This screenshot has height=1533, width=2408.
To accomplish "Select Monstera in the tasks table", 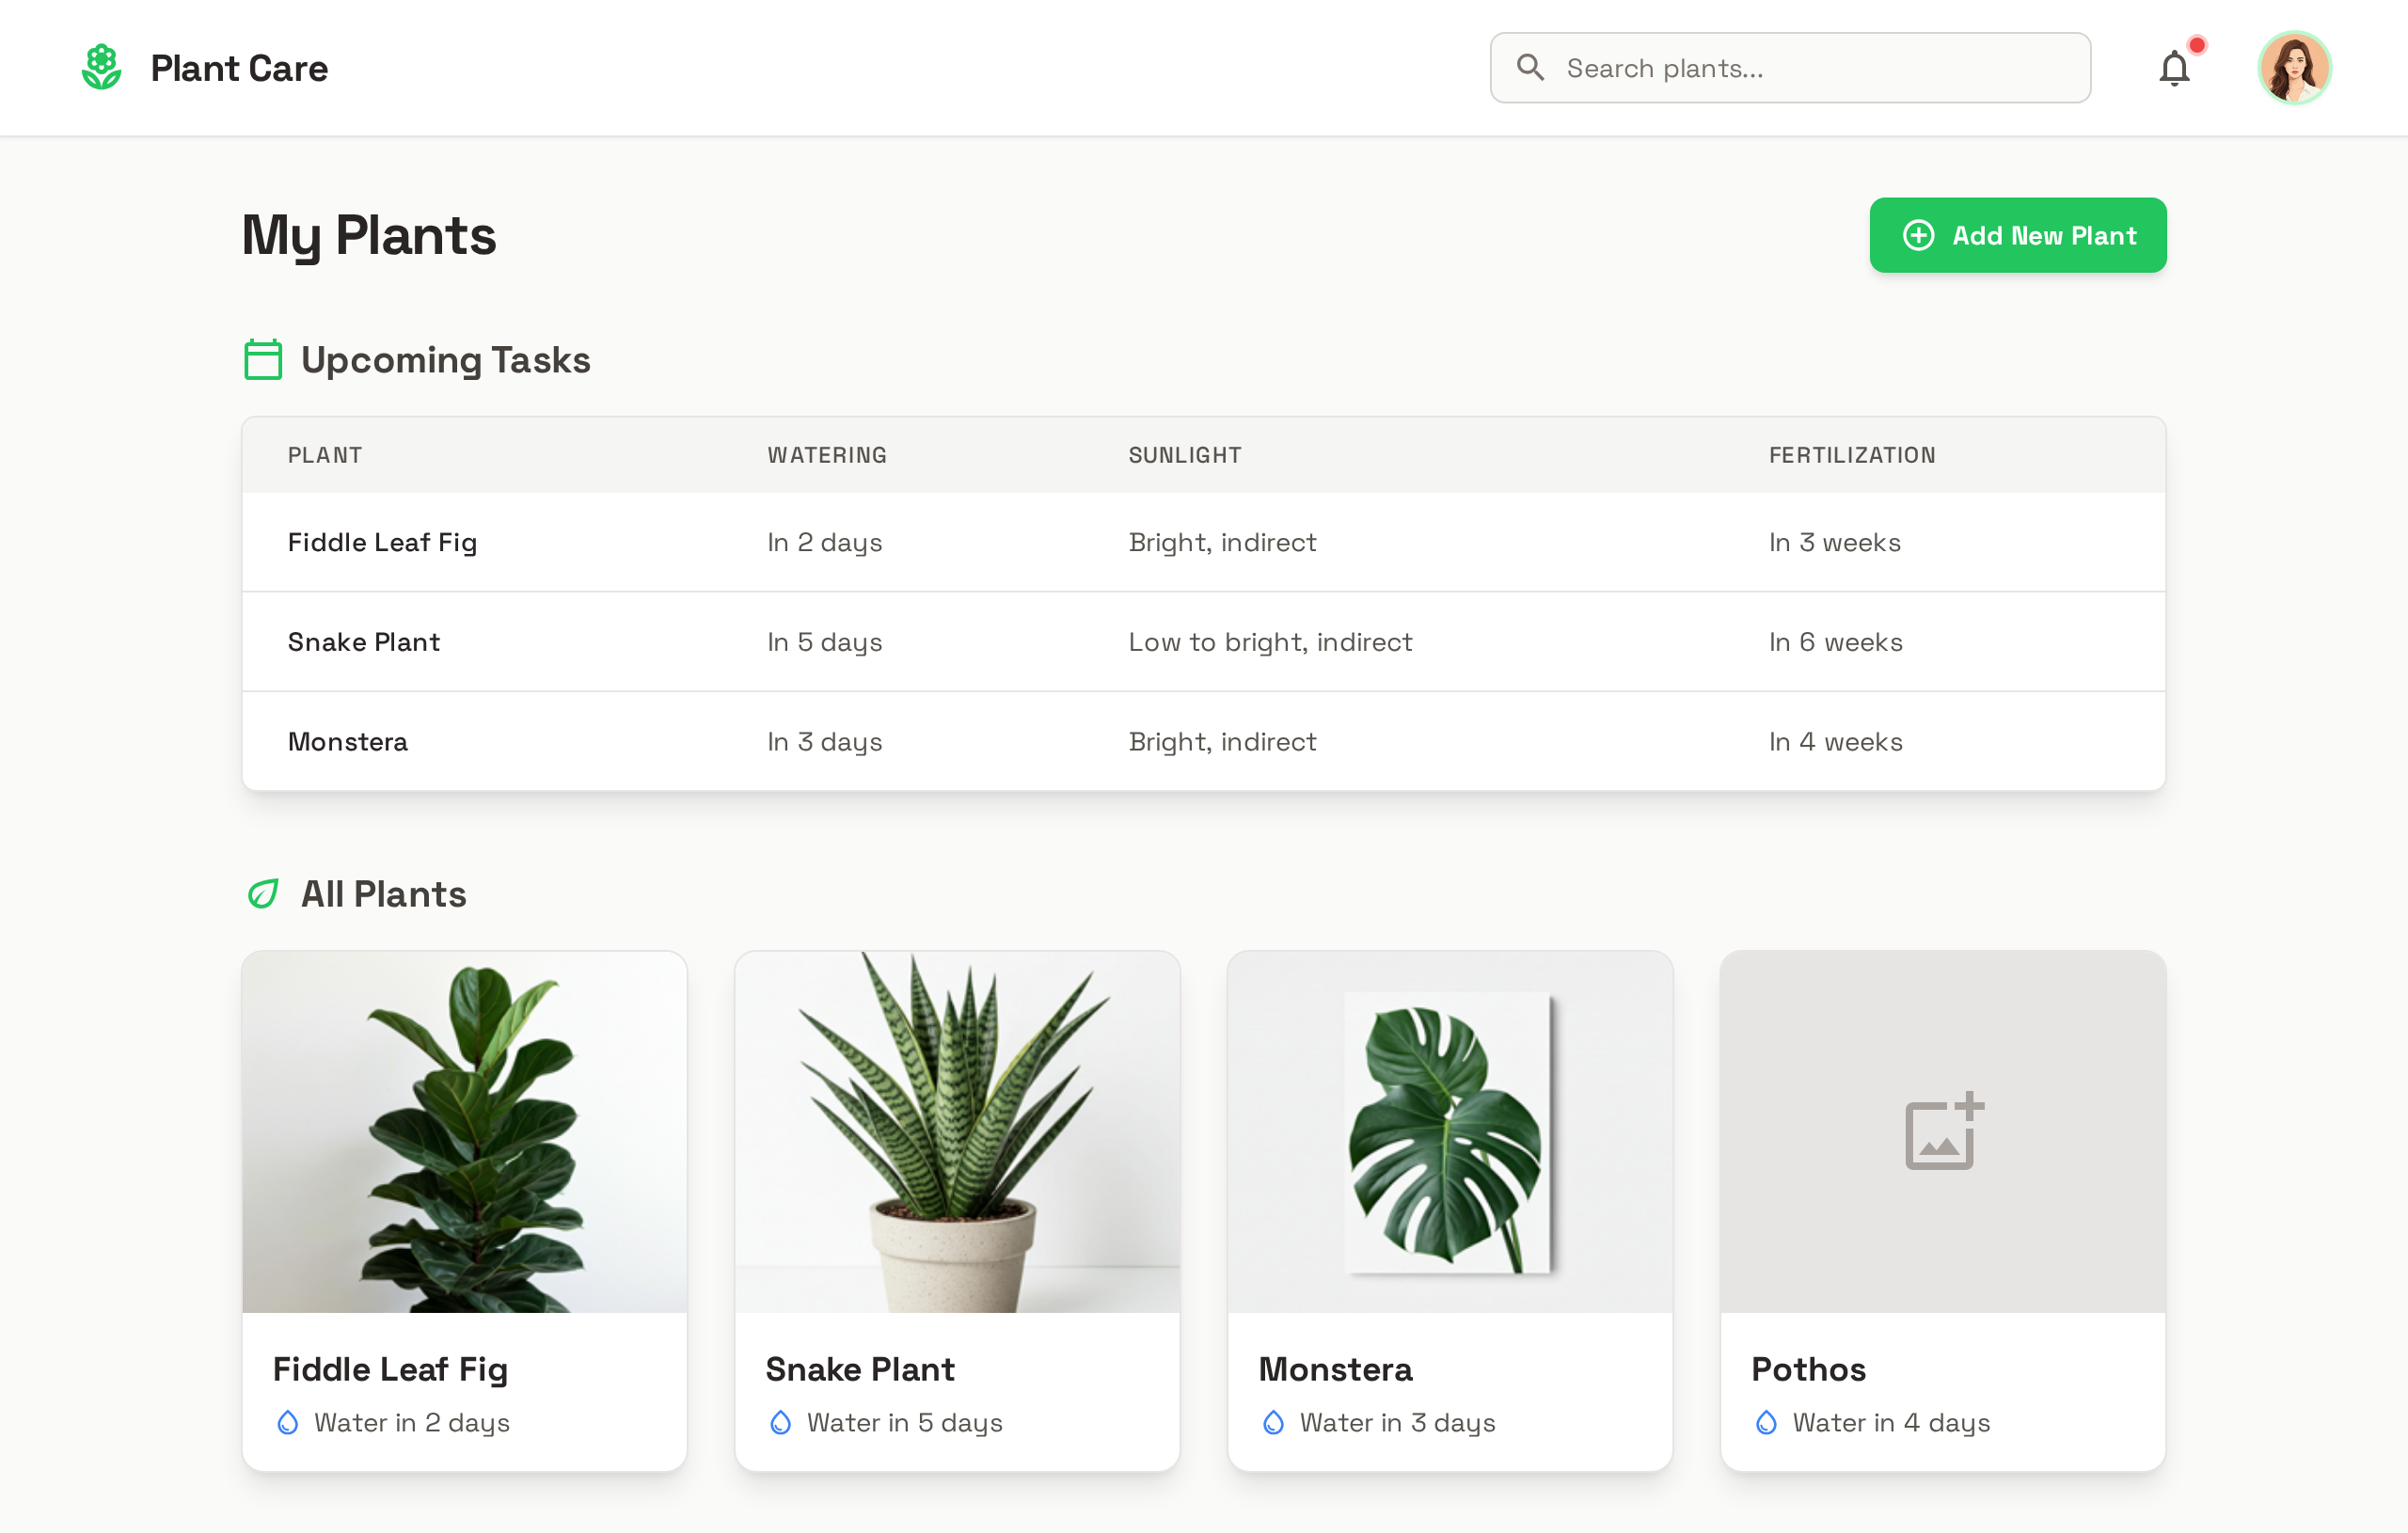I will click(348, 742).
